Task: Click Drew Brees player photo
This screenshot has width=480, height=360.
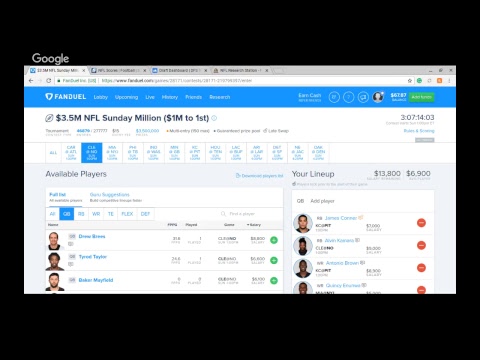Action: (54, 241)
